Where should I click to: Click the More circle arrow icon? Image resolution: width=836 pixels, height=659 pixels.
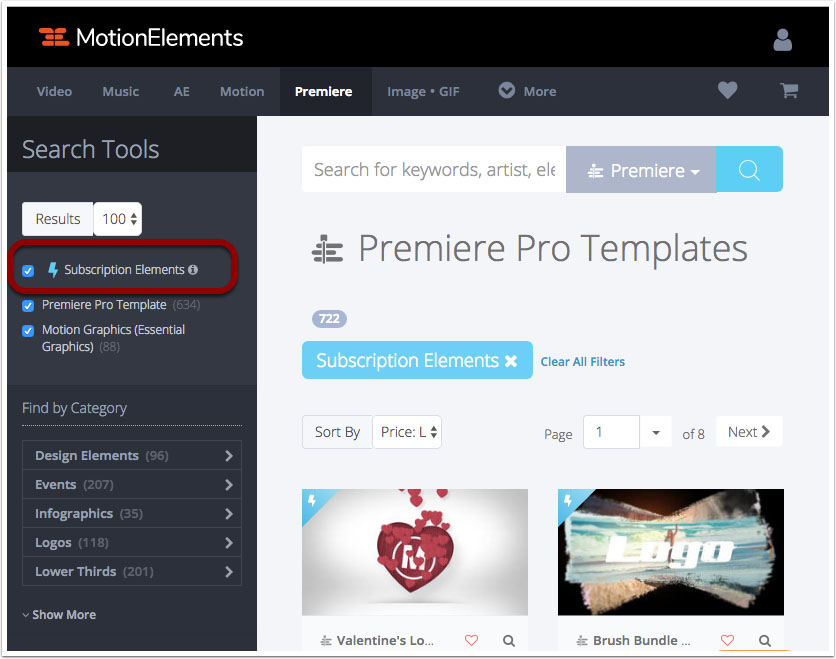coord(507,90)
